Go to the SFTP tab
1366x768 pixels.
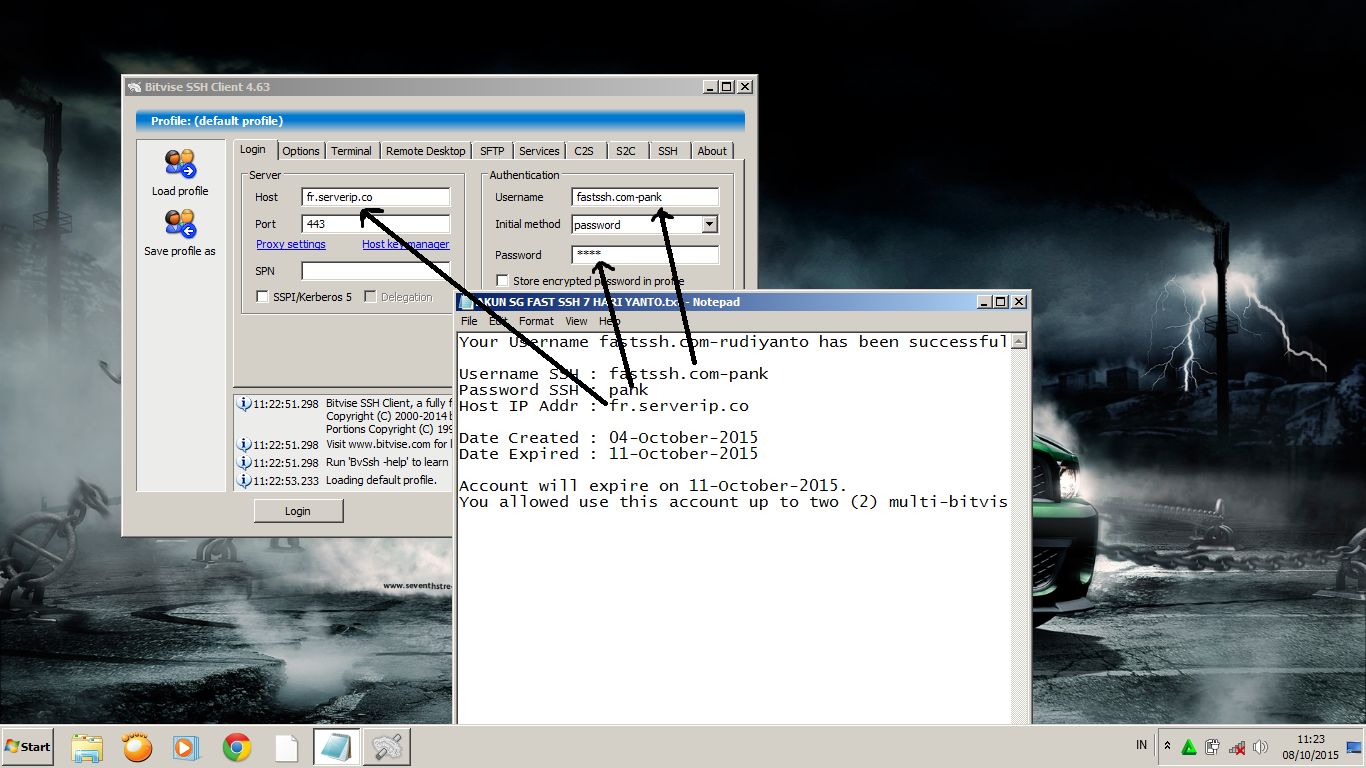point(492,151)
